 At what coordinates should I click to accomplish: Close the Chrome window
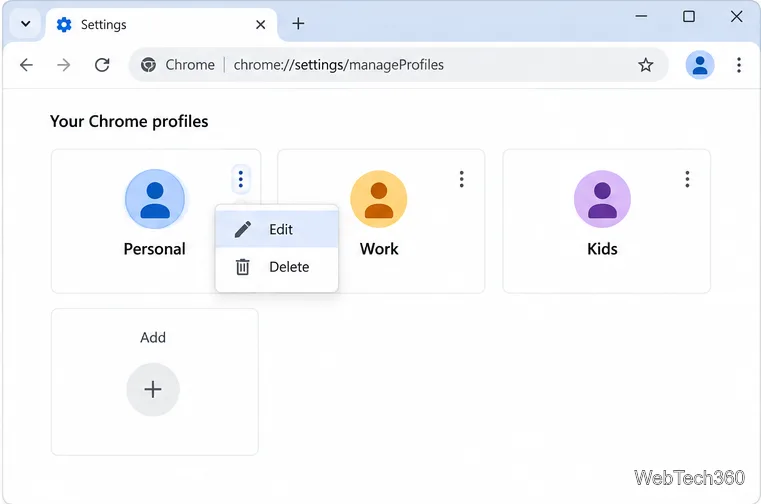(736, 16)
